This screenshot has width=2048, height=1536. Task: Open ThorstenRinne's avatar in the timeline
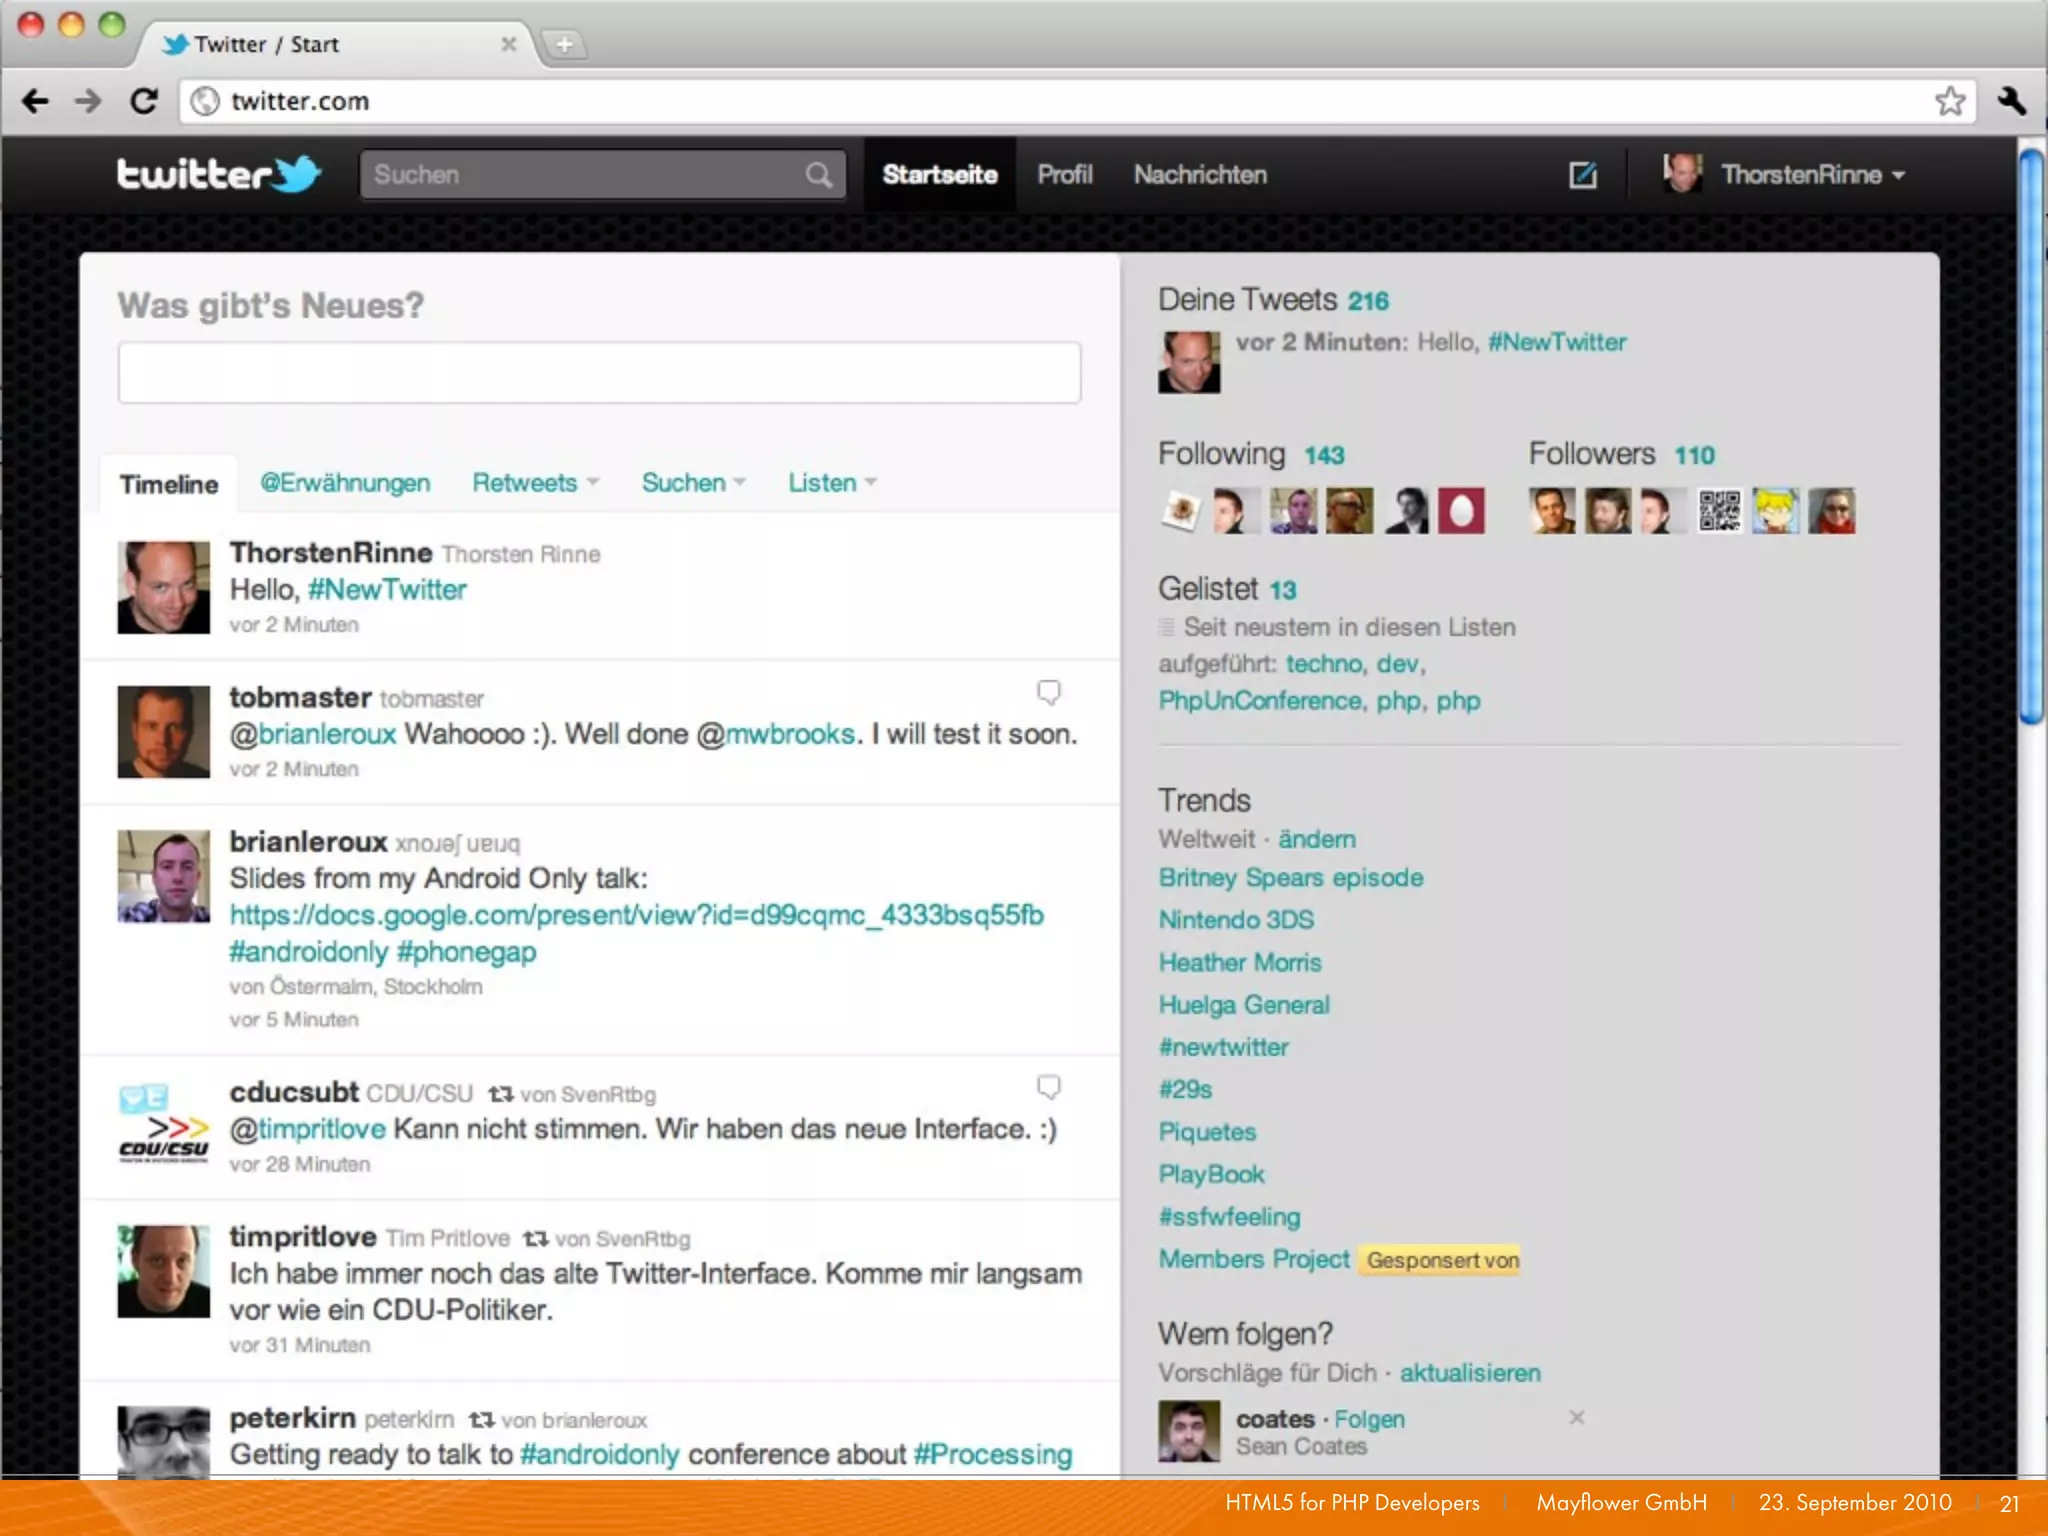164,587
